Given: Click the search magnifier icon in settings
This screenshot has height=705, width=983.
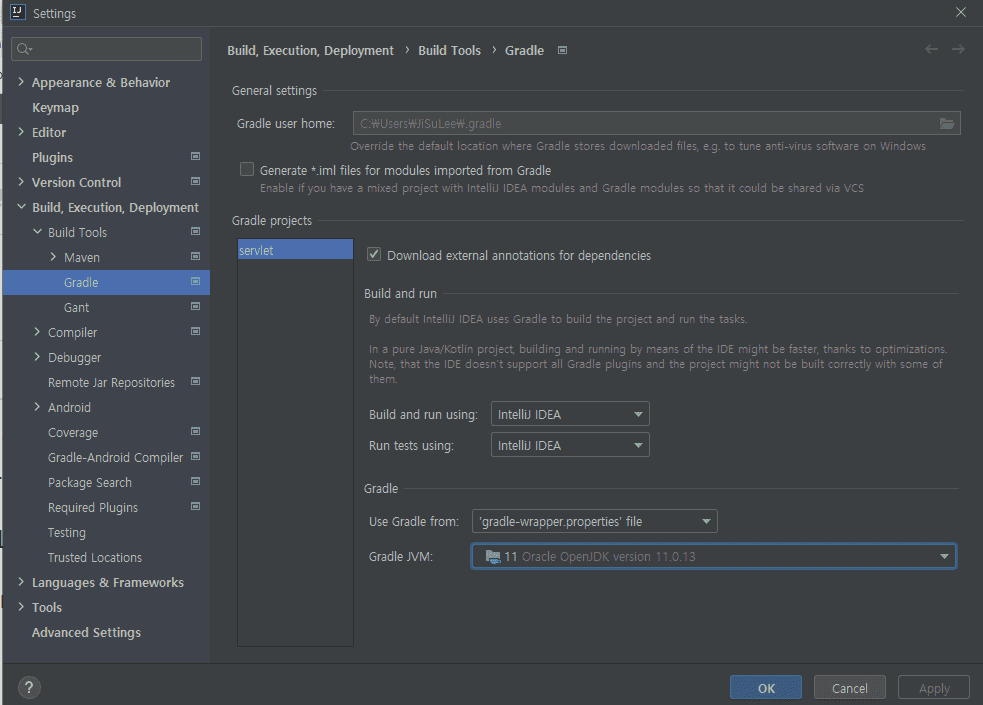Looking at the screenshot, I should click(24, 49).
